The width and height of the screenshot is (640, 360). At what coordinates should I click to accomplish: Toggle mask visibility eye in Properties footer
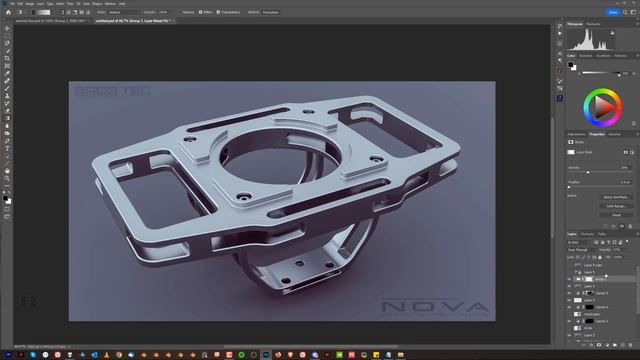[x=622, y=226]
